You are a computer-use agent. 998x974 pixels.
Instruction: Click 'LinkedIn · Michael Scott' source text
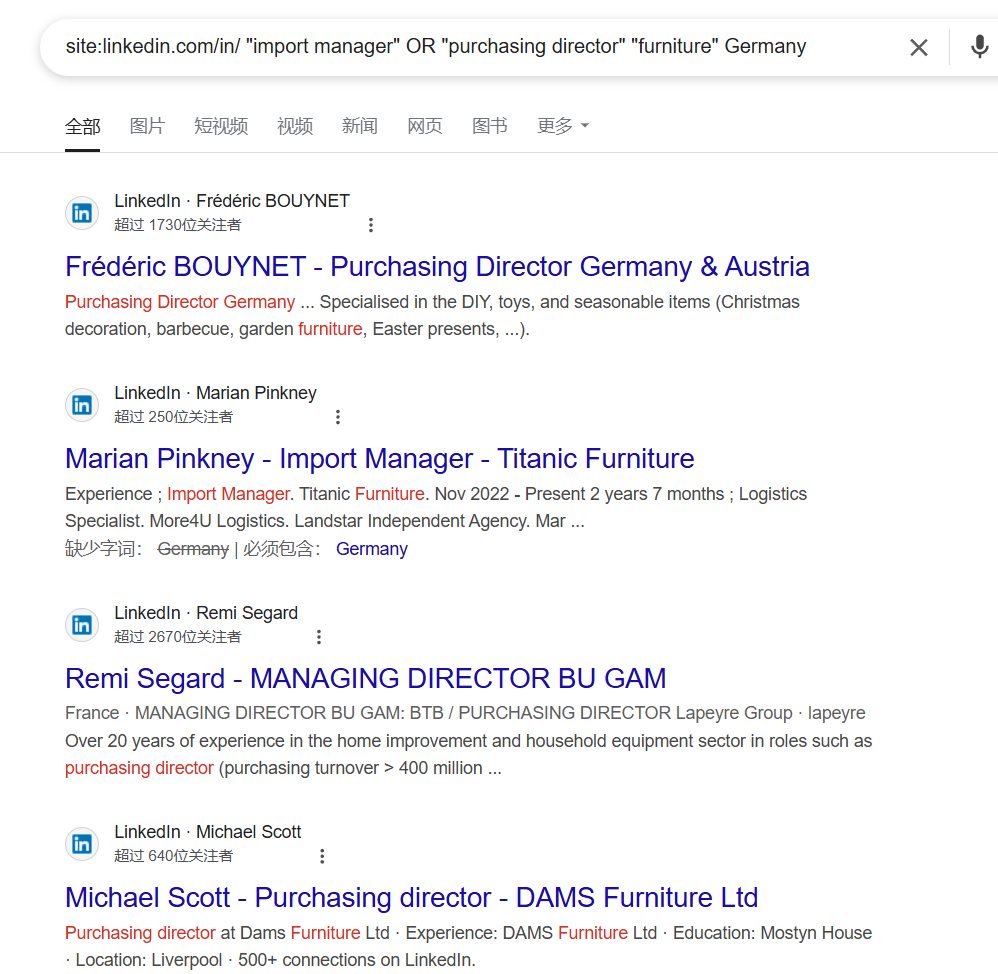pyautogui.click(x=207, y=832)
